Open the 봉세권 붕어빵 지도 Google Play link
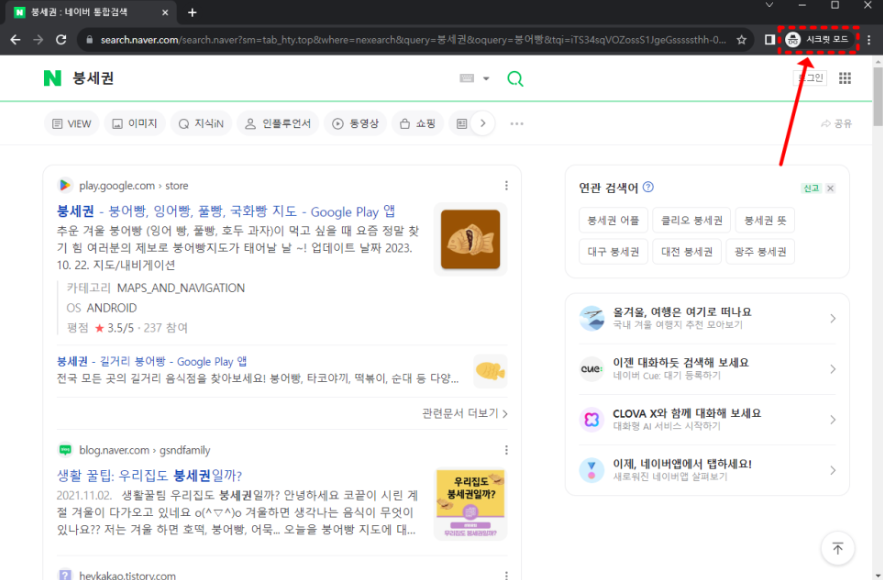883x580 pixels. (x=226, y=212)
